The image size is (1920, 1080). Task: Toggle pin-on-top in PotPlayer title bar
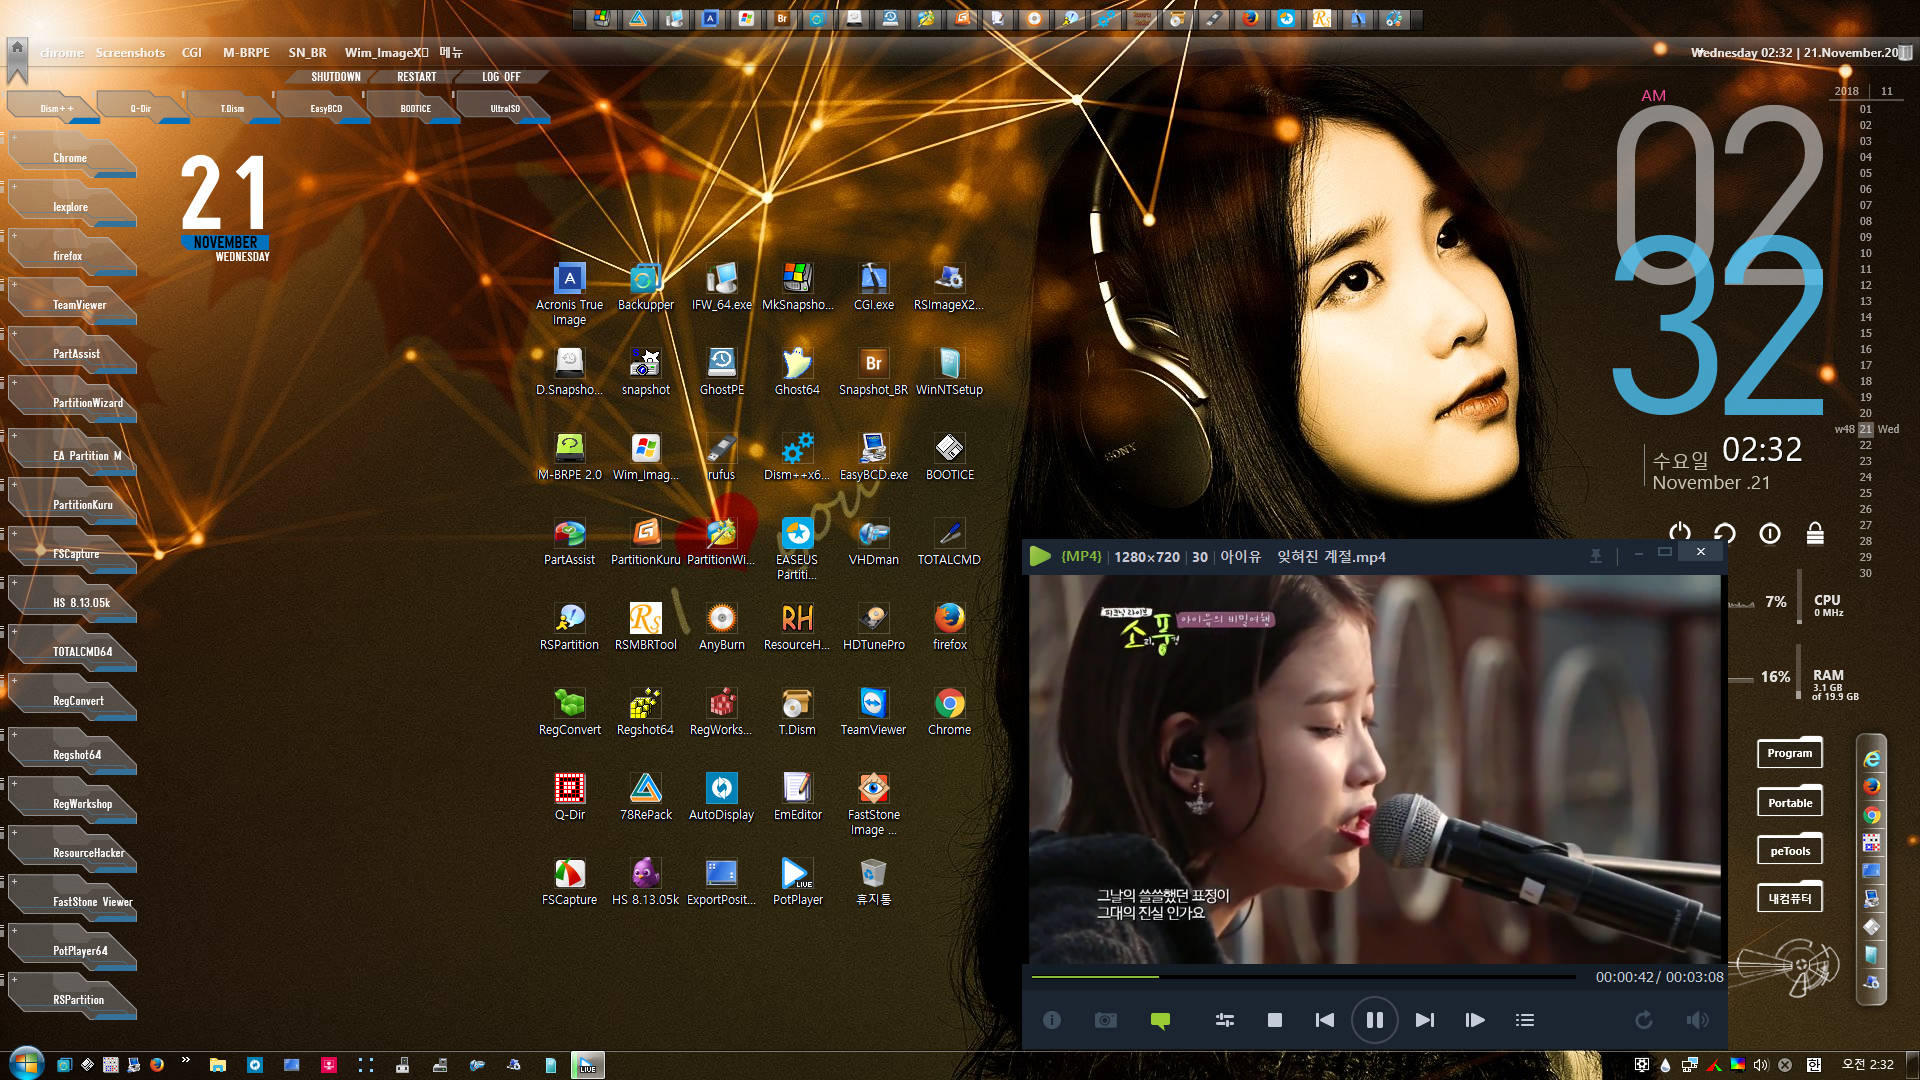[1595, 555]
